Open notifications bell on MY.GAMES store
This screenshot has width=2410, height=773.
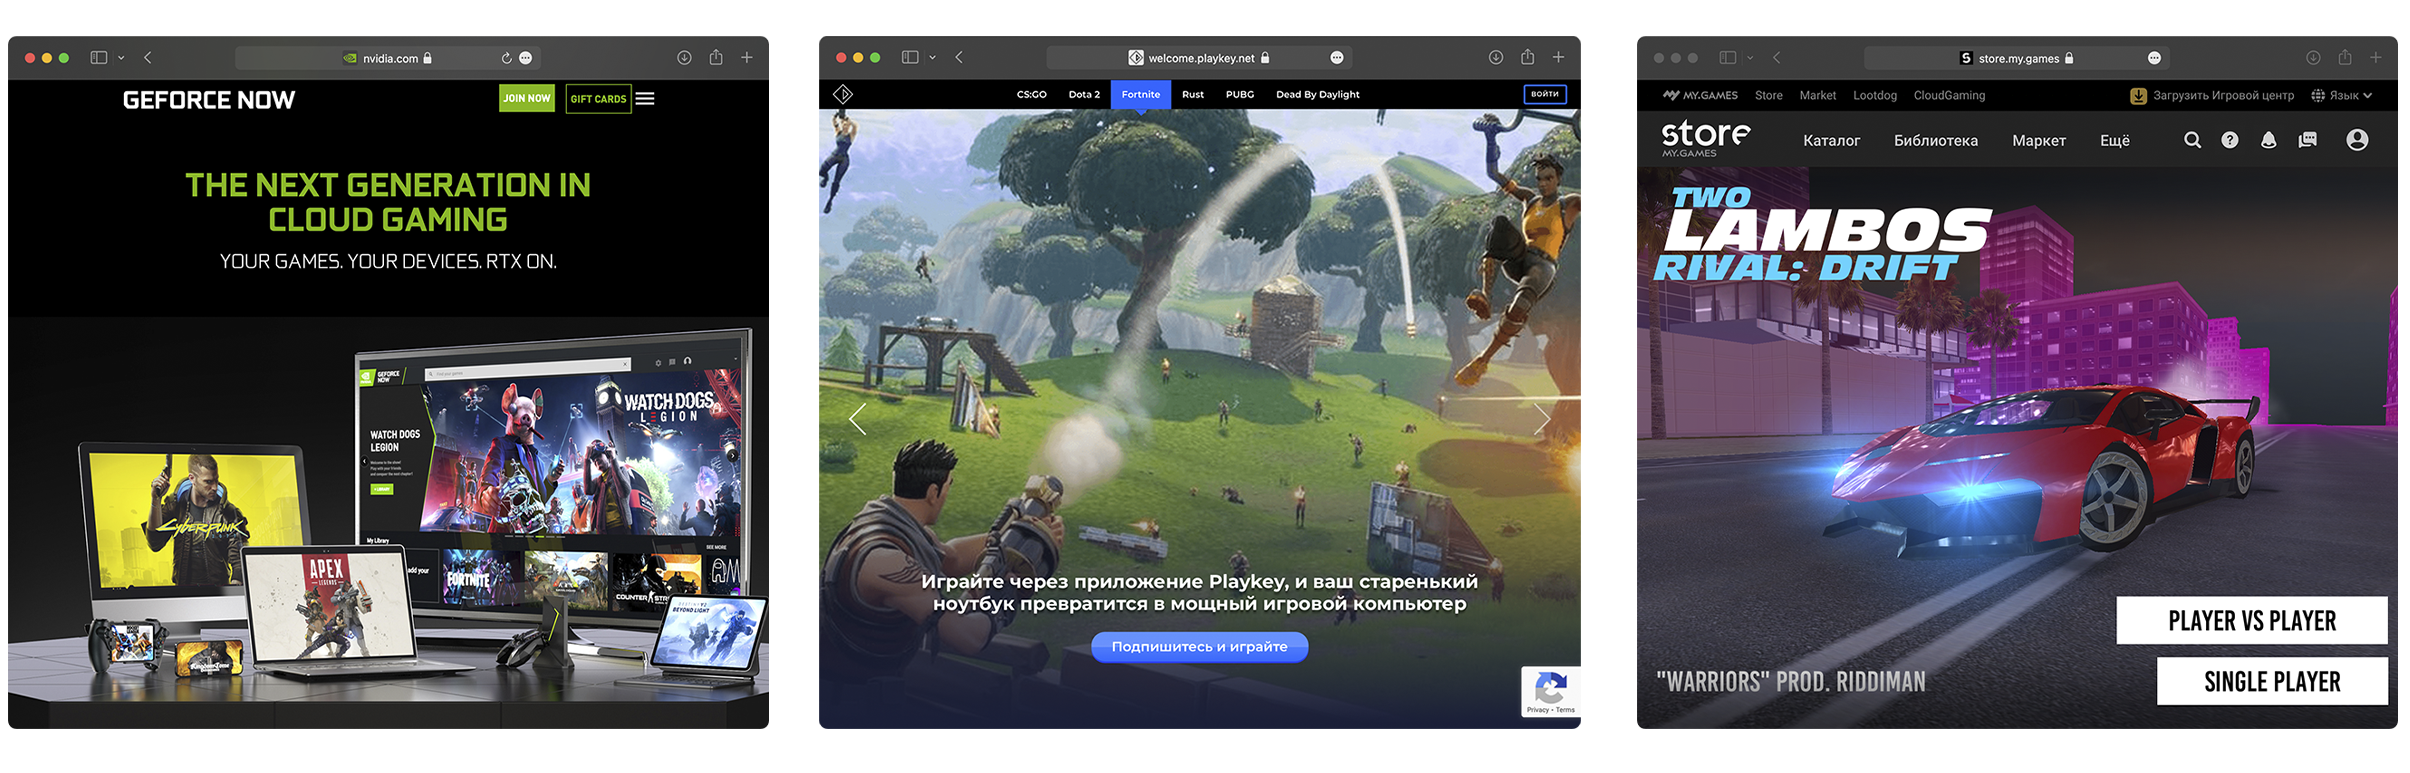pyautogui.click(x=2269, y=140)
